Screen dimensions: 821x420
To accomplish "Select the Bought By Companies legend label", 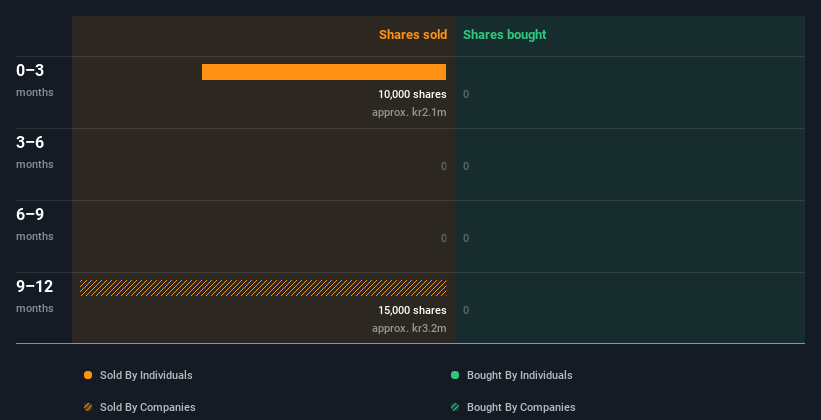I will coord(521,407).
